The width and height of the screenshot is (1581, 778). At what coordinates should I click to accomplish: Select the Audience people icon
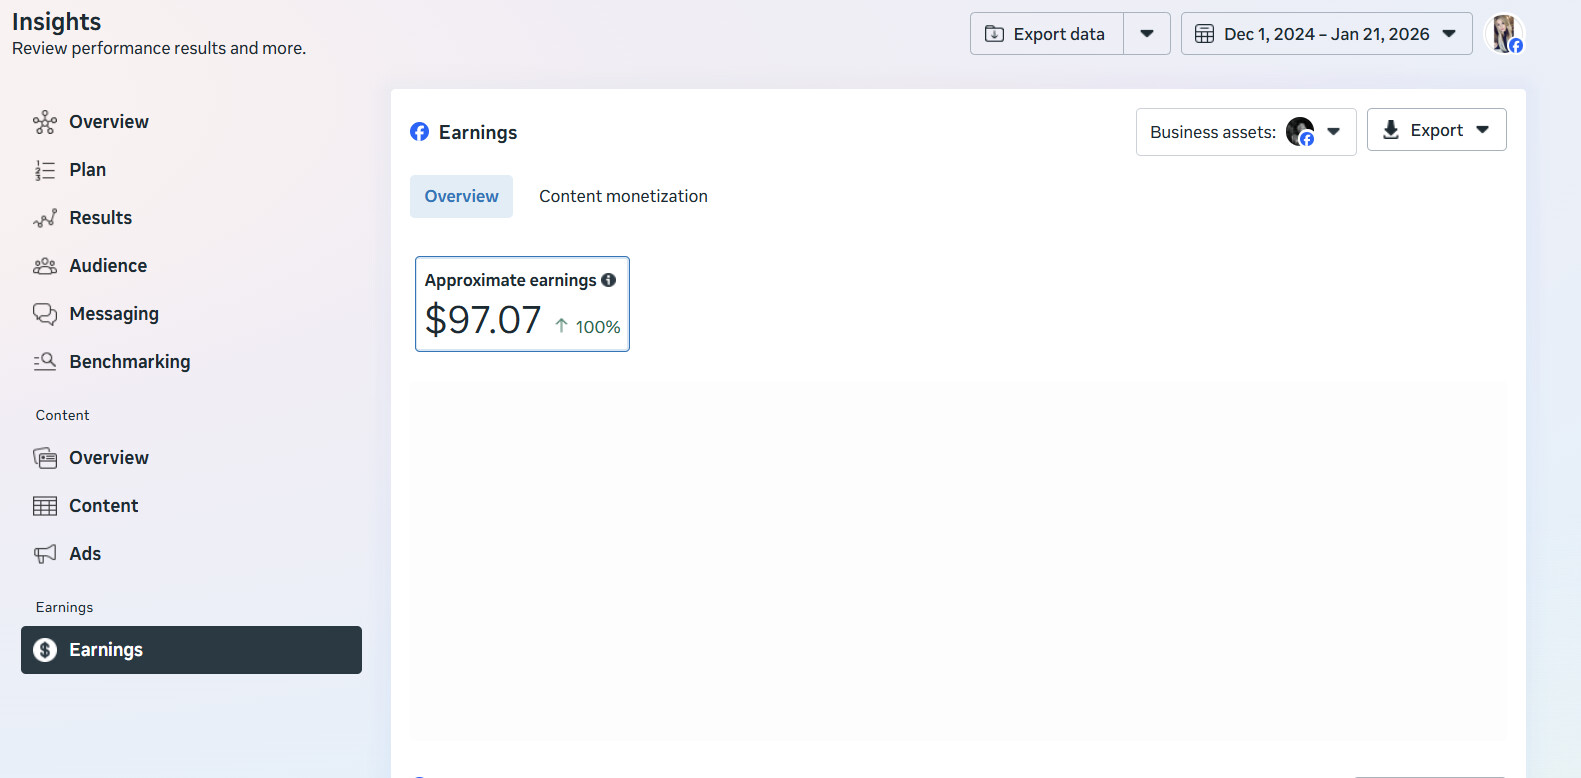pyautogui.click(x=45, y=266)
